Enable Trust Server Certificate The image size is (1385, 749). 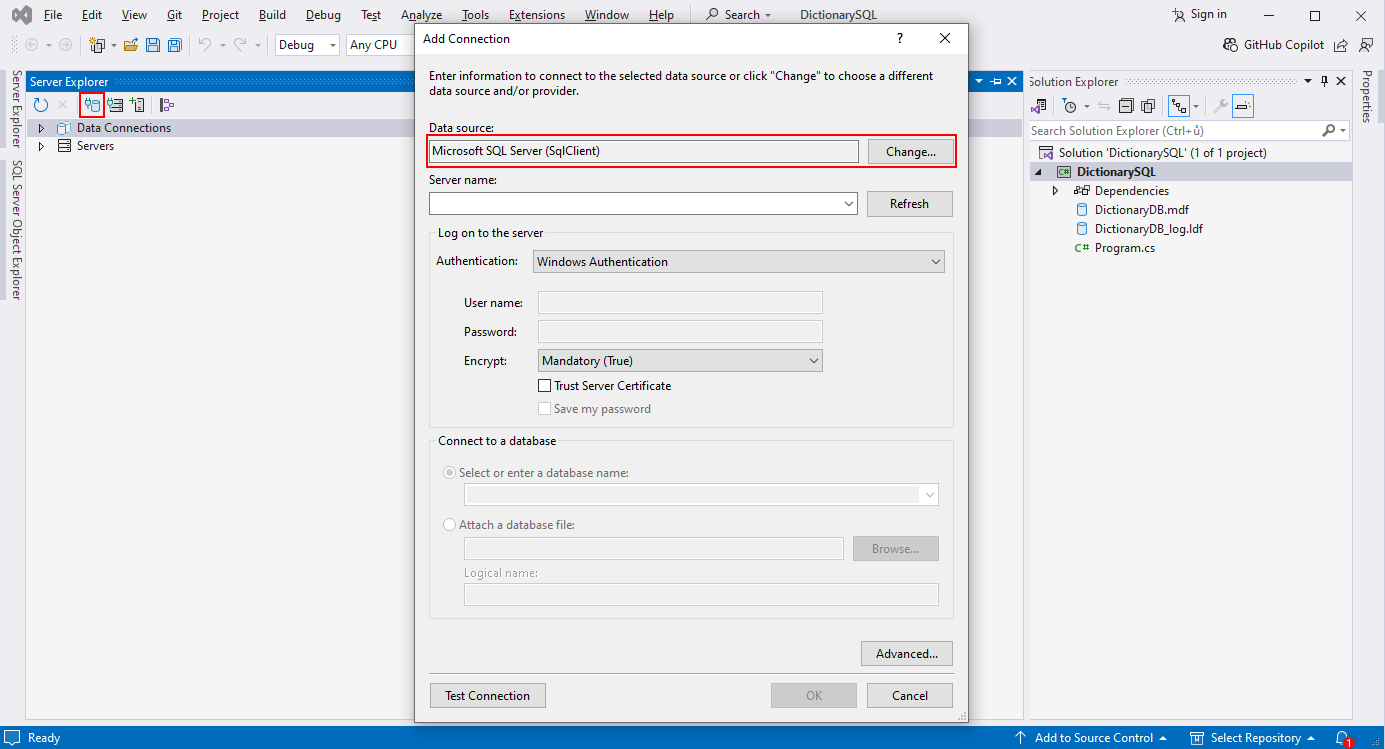[544, 385]
